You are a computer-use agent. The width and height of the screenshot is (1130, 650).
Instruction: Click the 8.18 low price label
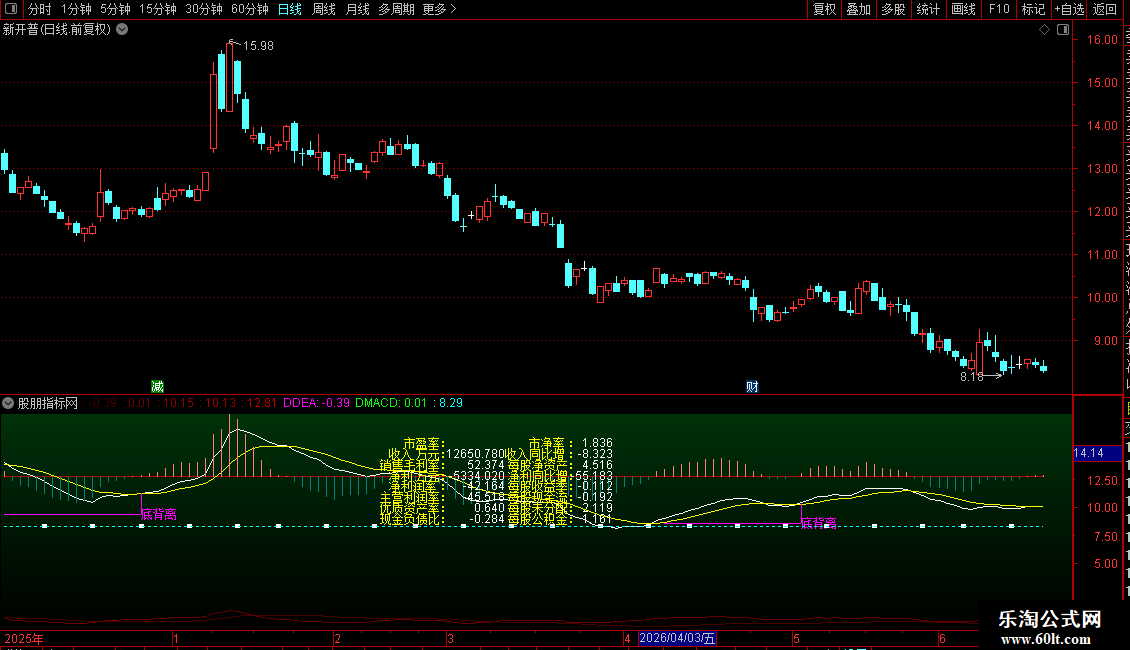pos(971,377)
